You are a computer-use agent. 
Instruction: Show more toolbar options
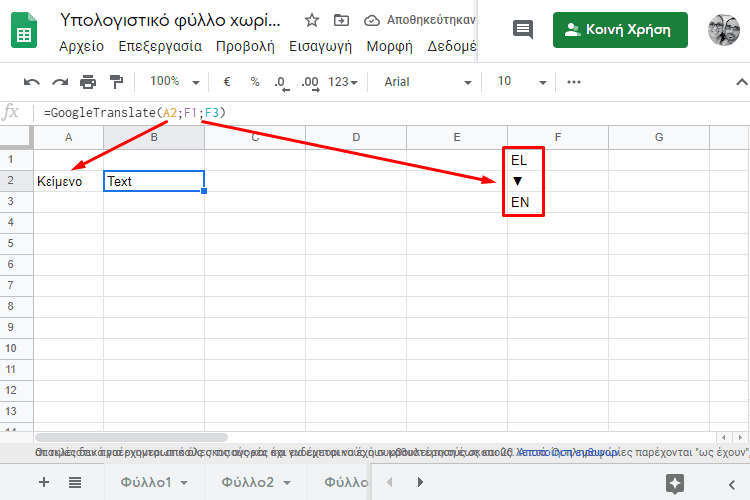coord(574,82)
